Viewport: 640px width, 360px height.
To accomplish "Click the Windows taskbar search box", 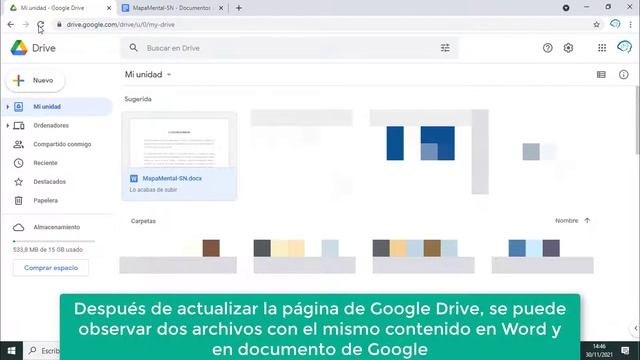I will pos(43,351).
